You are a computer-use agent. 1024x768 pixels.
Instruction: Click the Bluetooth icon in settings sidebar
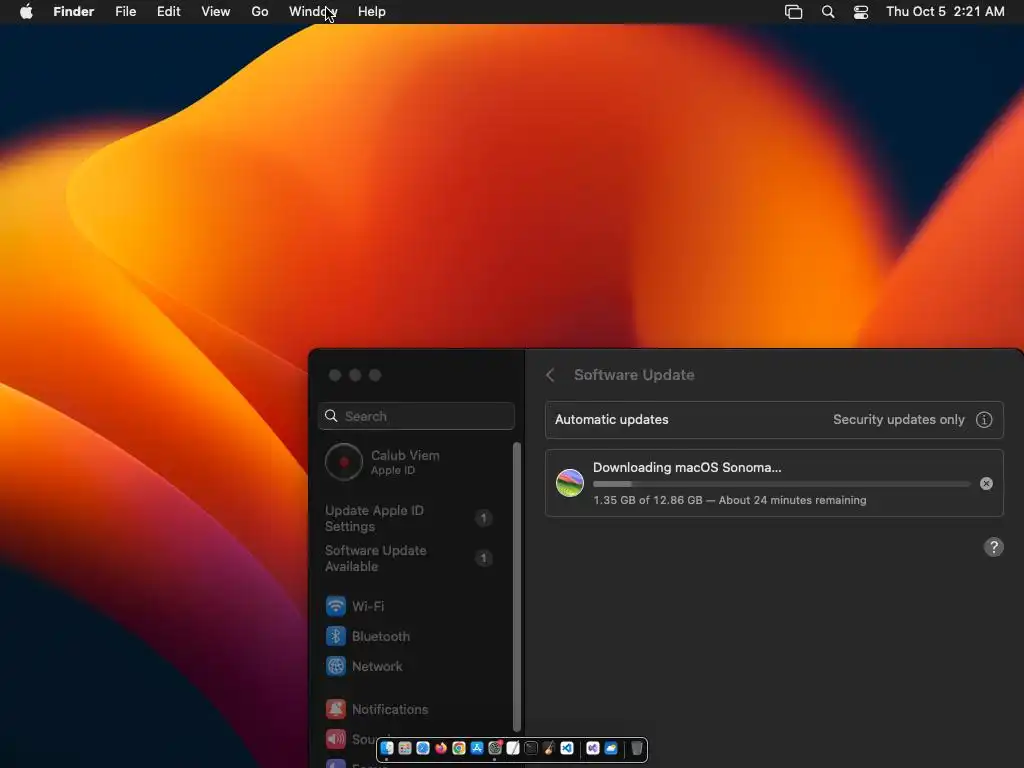336,636
